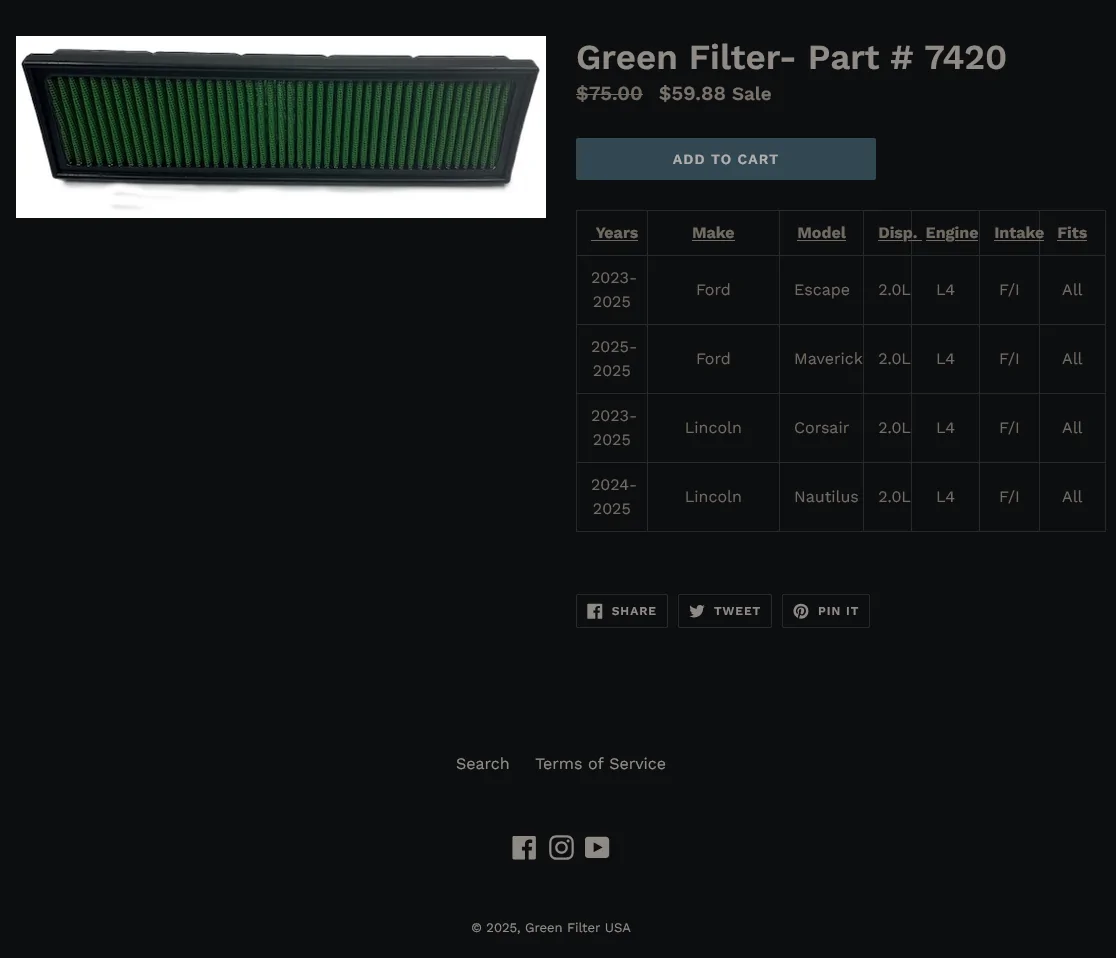Click the Pinterest logo on Pin It
The width and height of the screenshot is (1116, 958).
pos(801,611)
